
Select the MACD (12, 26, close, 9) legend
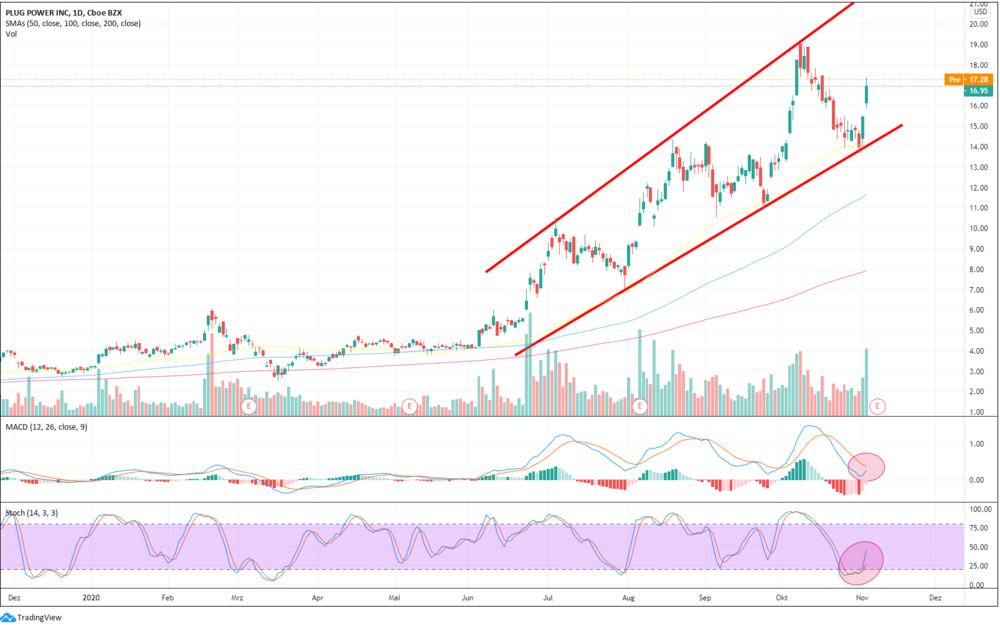47,427
